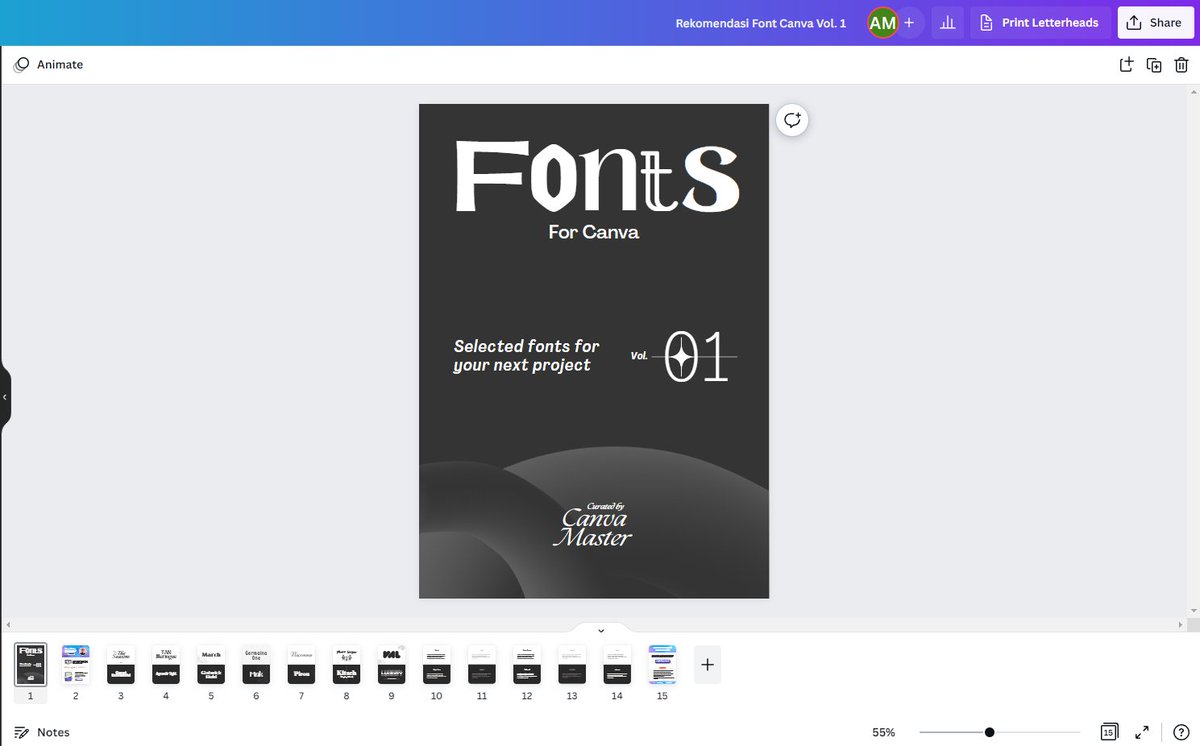Screen dimensions: 1200x746
Task: Add page with plus tile in strip
Action: 707,664
